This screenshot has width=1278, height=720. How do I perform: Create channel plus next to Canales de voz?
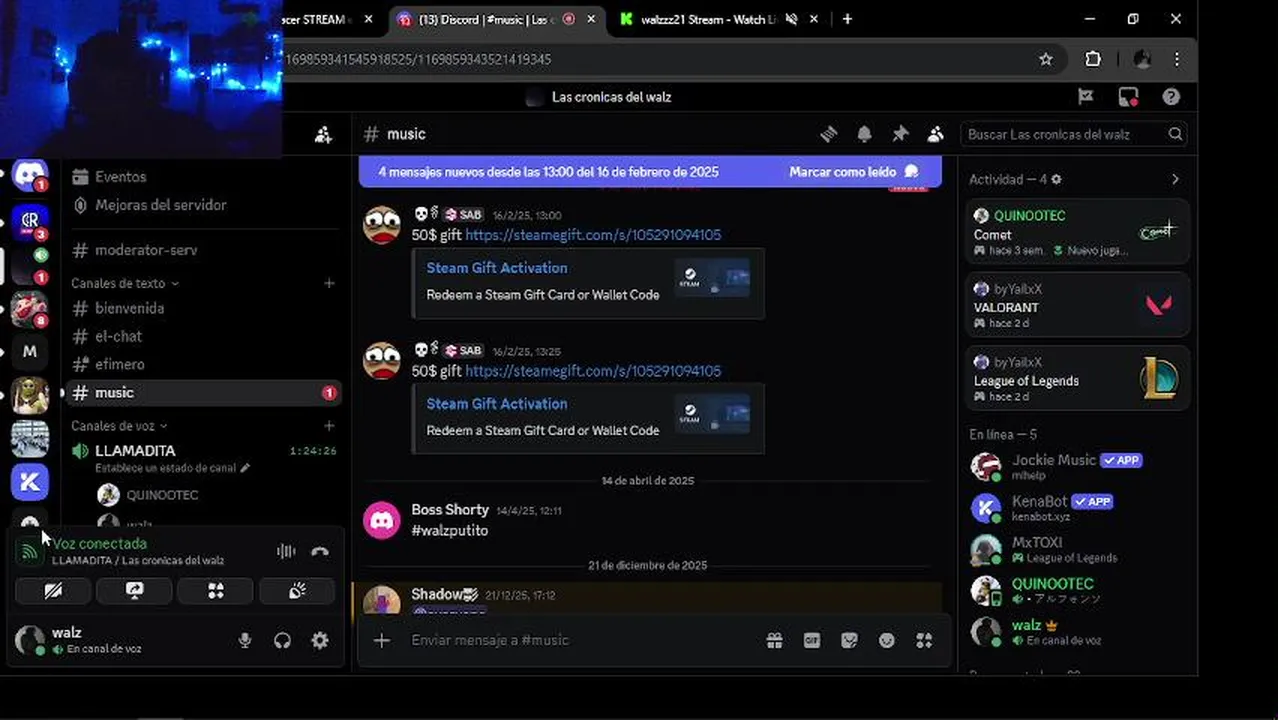pyautogui.click(x=329, y=426)
